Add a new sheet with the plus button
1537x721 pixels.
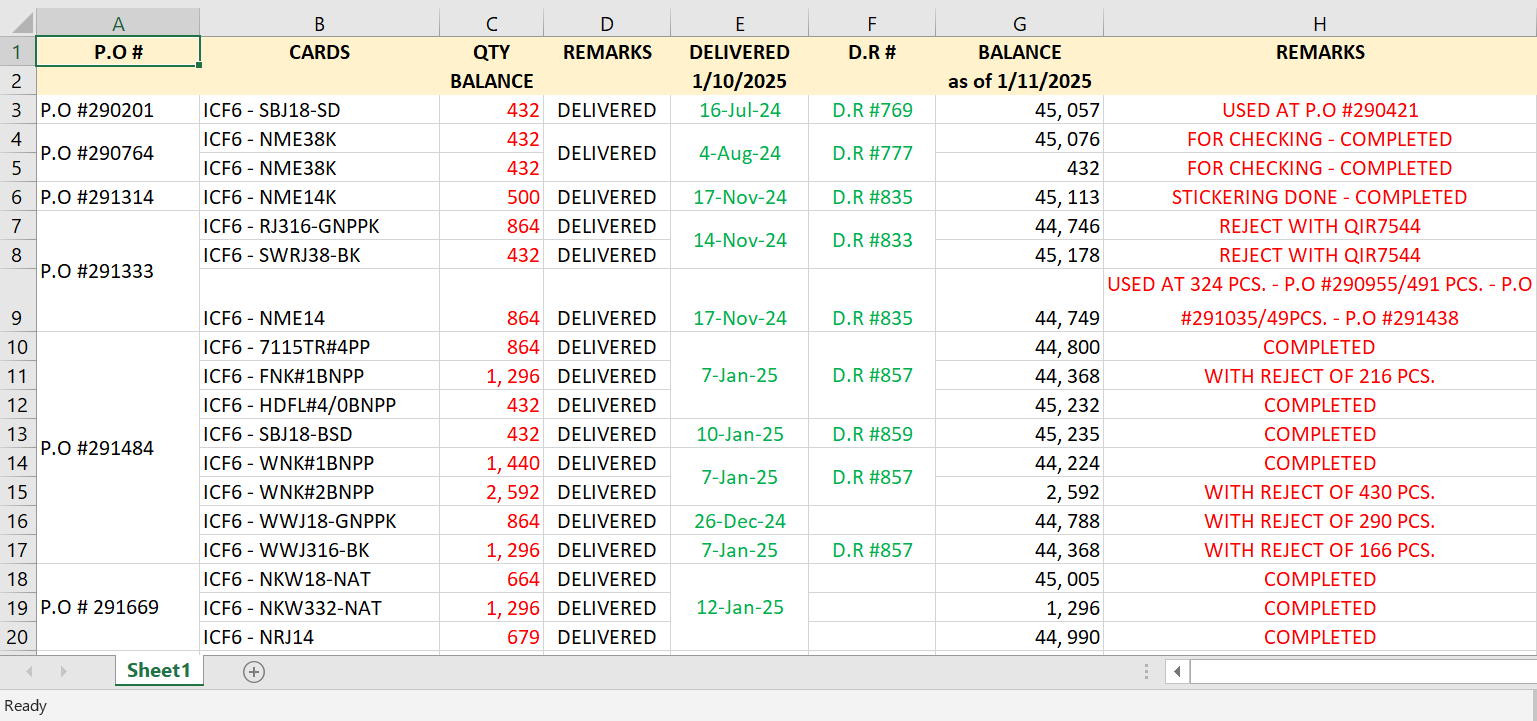point(254,672)
